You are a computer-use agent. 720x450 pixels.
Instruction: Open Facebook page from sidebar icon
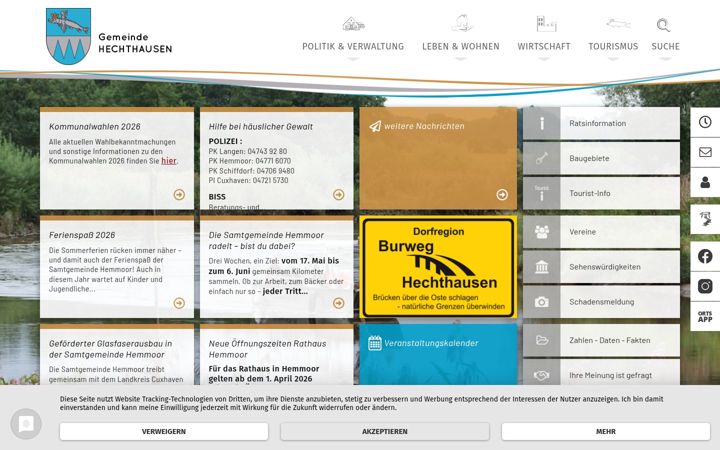705,256
